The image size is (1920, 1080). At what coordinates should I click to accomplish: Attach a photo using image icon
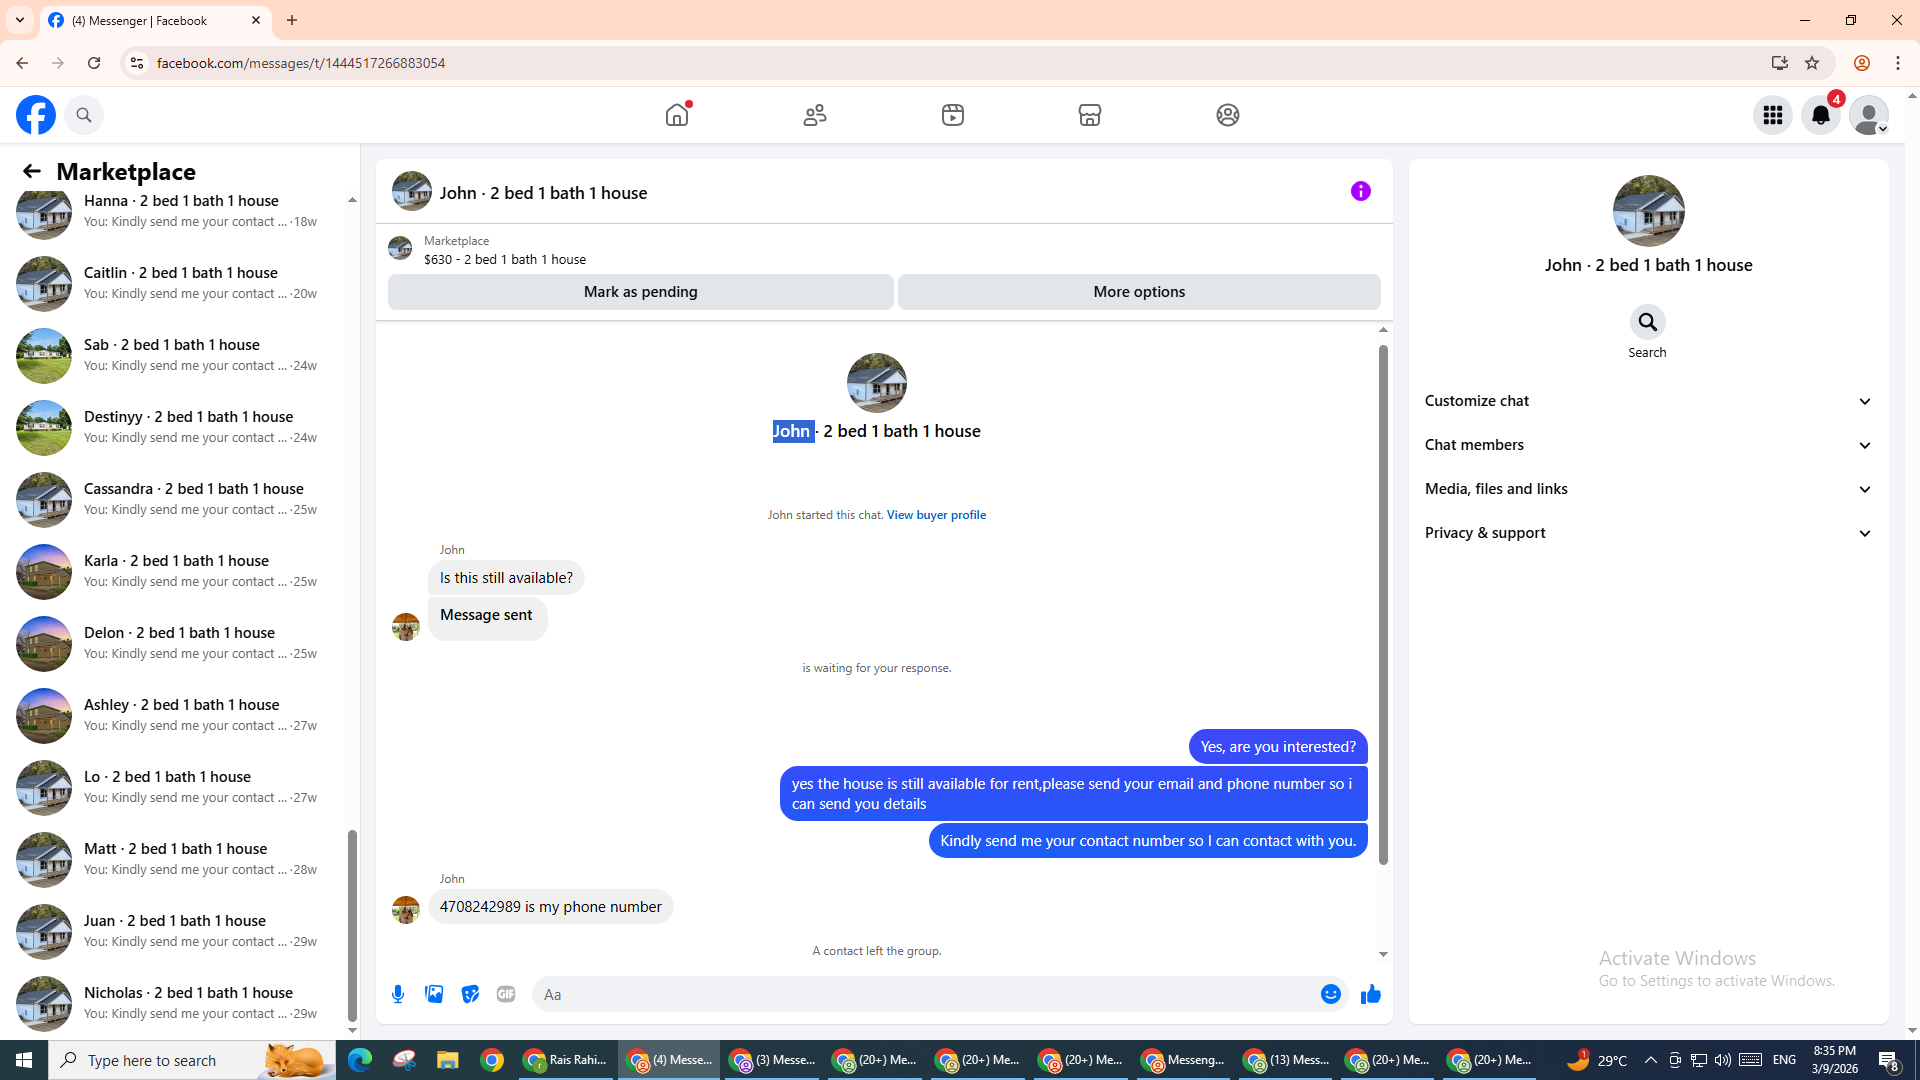[434, 994]
